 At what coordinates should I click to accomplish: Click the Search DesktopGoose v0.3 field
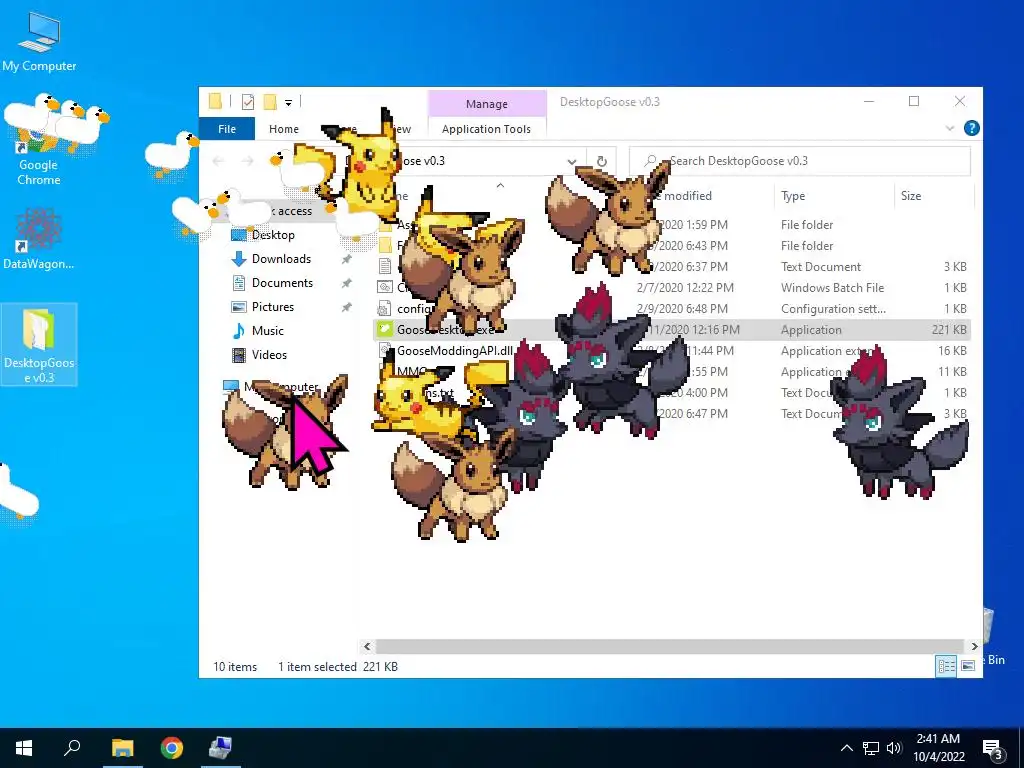(800, 161)
